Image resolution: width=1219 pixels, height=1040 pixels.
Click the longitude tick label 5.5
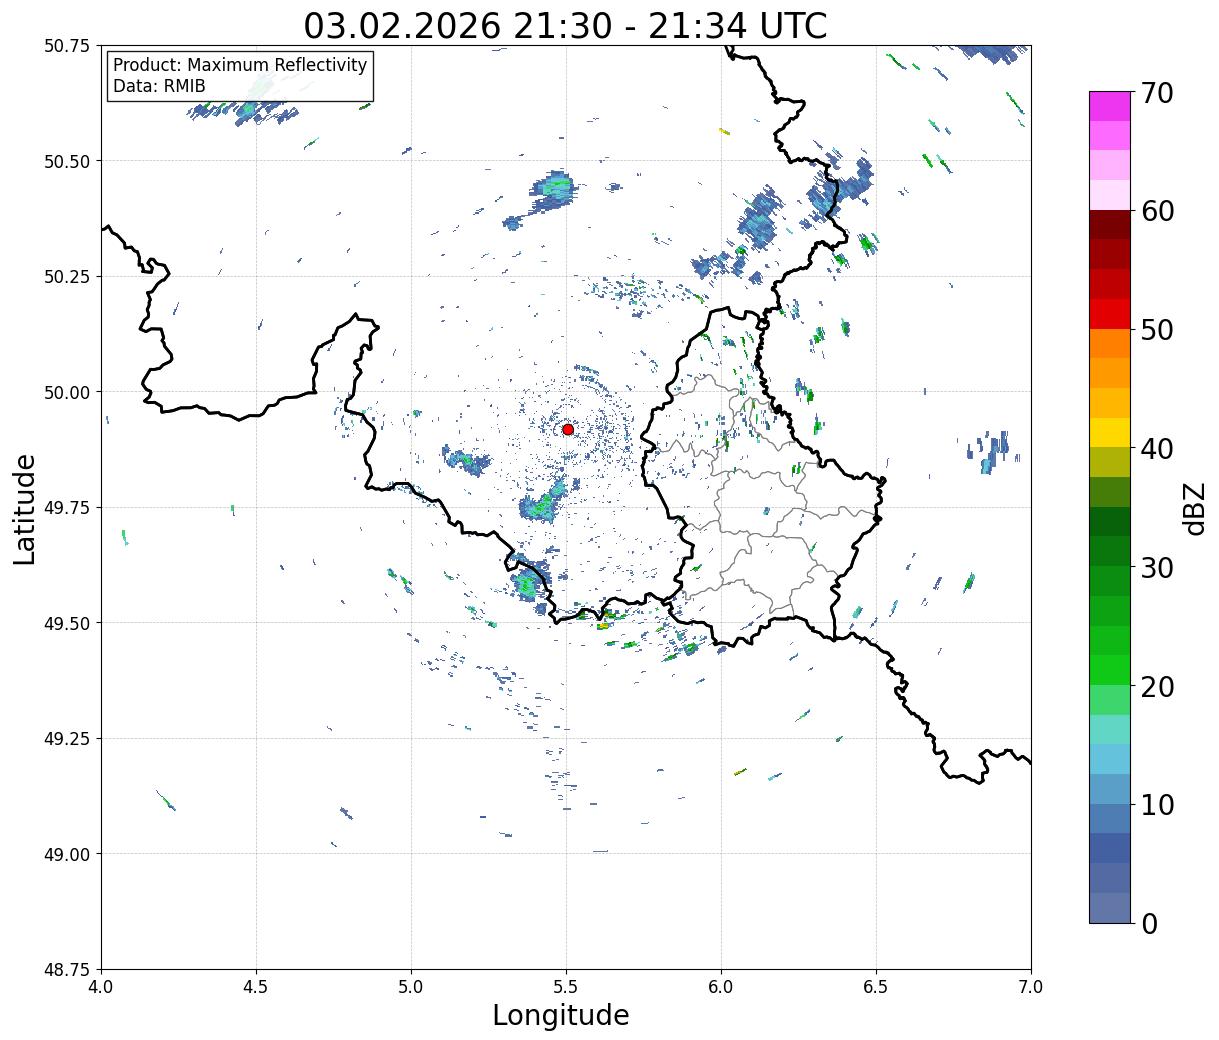566,987
